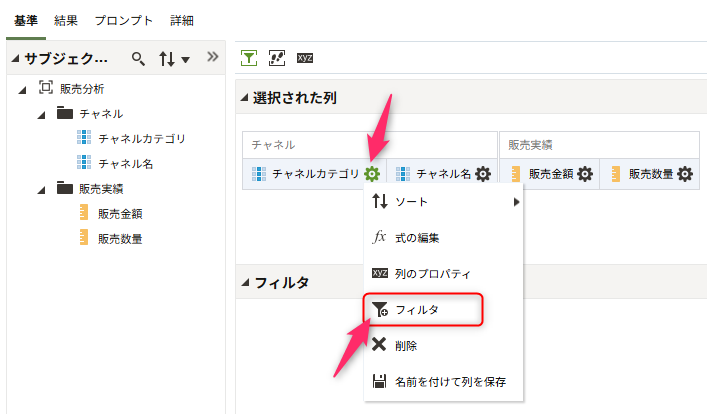Click the sort arrows icon in context menu
The image size is (707, 414).
(380, 201)
